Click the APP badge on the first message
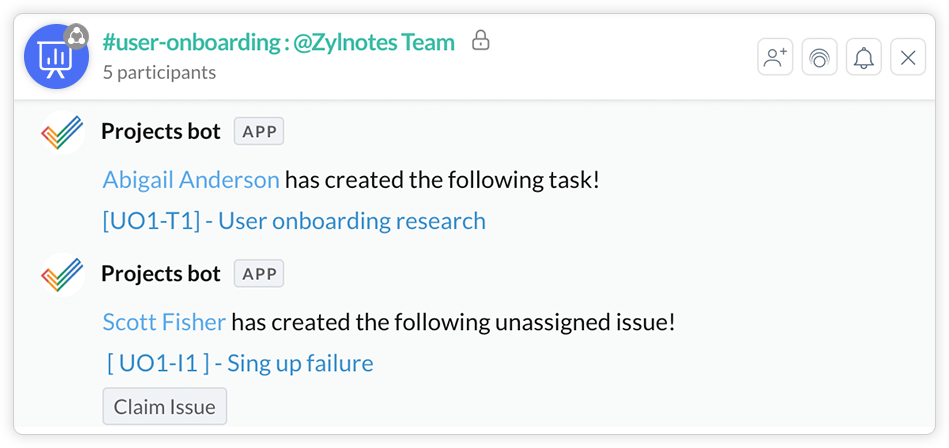This screenshot has height=448, width=949. 259,131
